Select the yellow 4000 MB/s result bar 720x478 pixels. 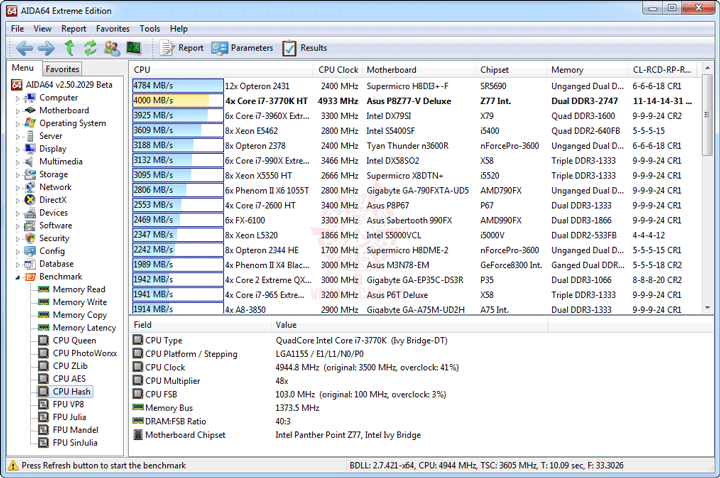coord(178,101)
